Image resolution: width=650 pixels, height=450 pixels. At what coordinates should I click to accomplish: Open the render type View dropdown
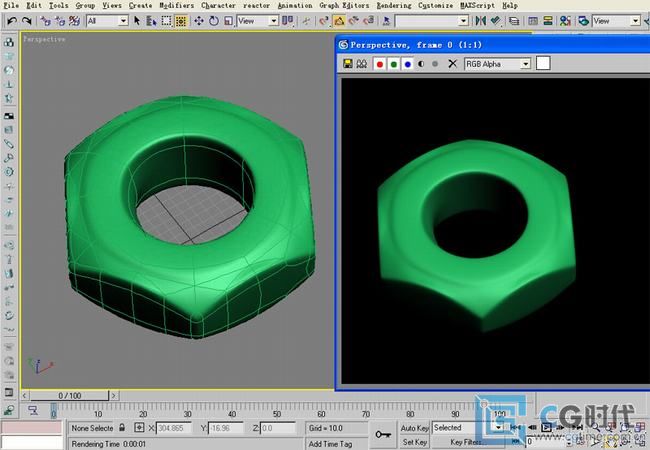pyautogui.click(x=616, y=21)
